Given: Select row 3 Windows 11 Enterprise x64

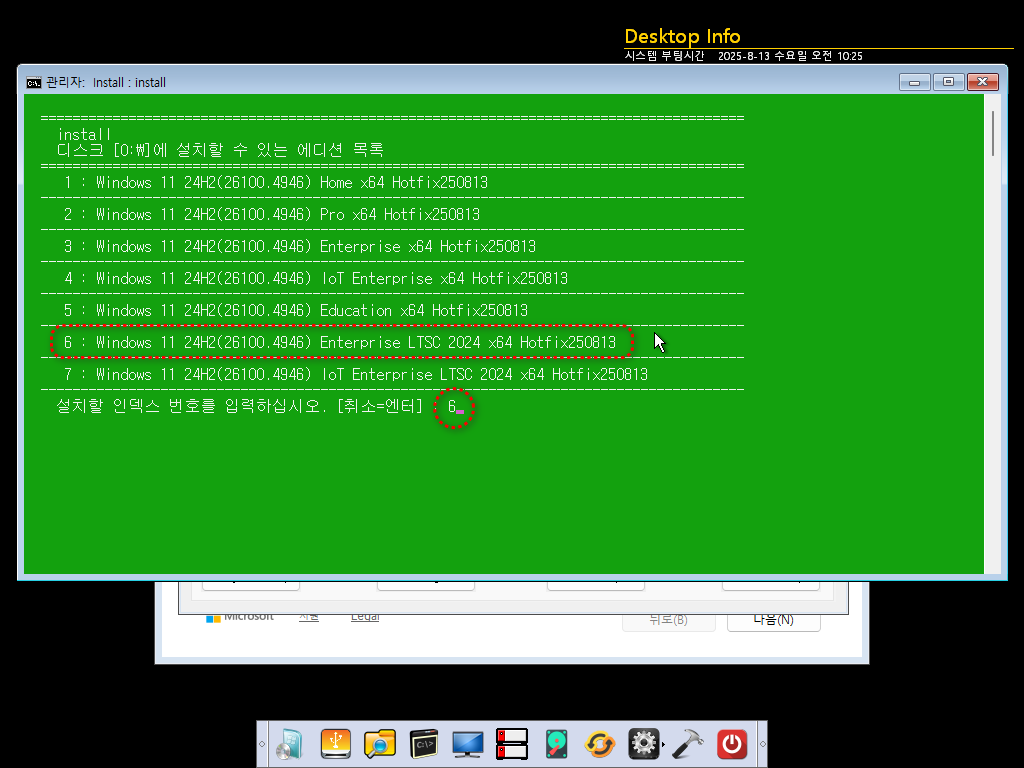Looking at the screenshot, I should [300, 246].
